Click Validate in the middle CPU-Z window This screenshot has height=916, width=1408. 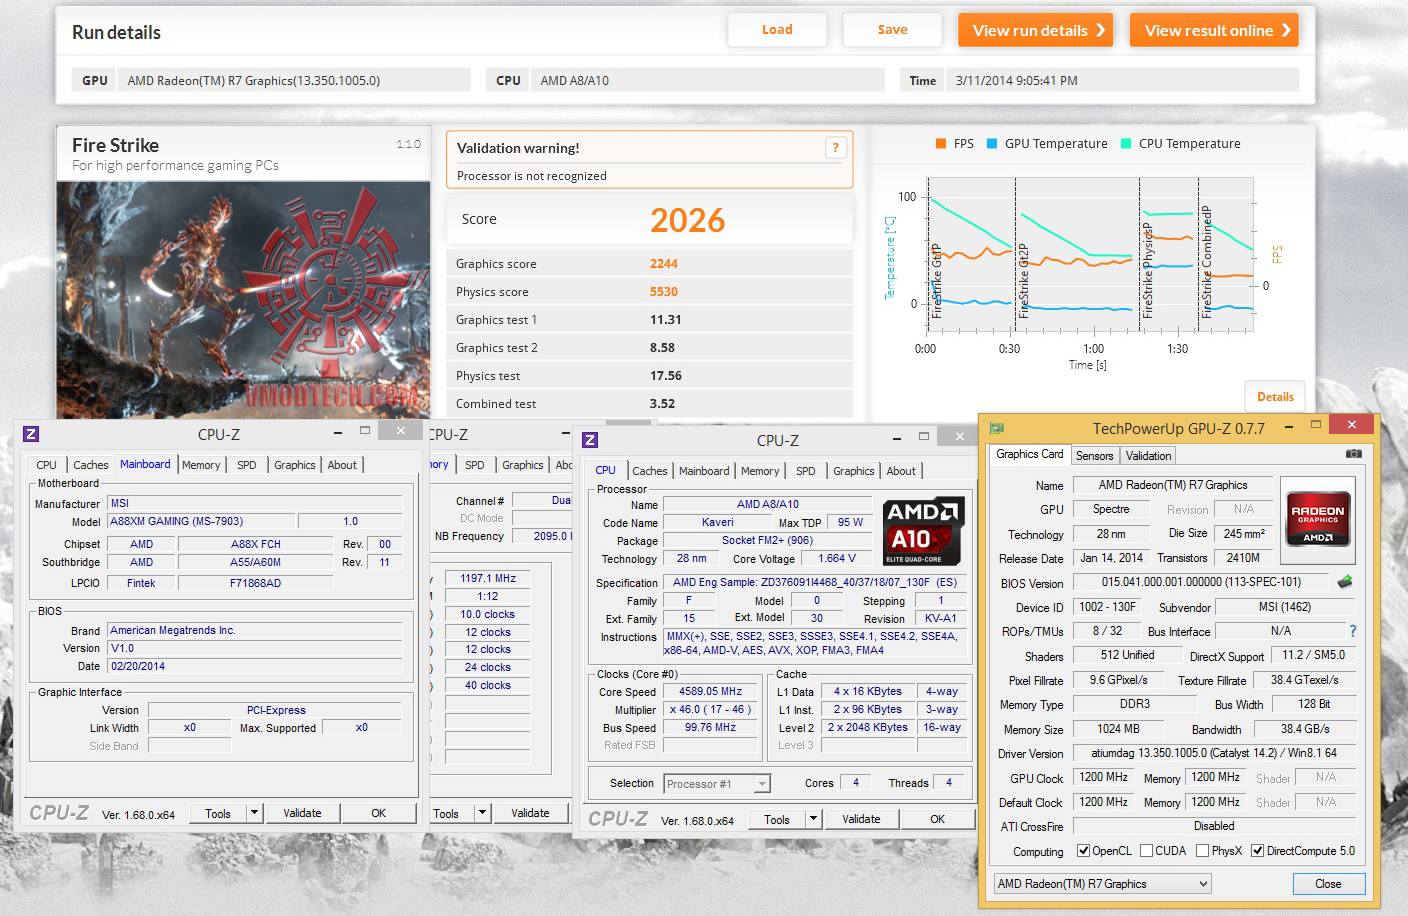coord(530,813)
